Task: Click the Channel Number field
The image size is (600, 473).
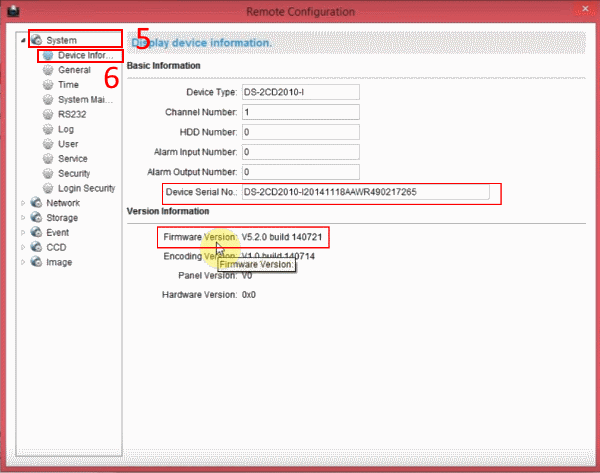Action: tap(299, 112)
